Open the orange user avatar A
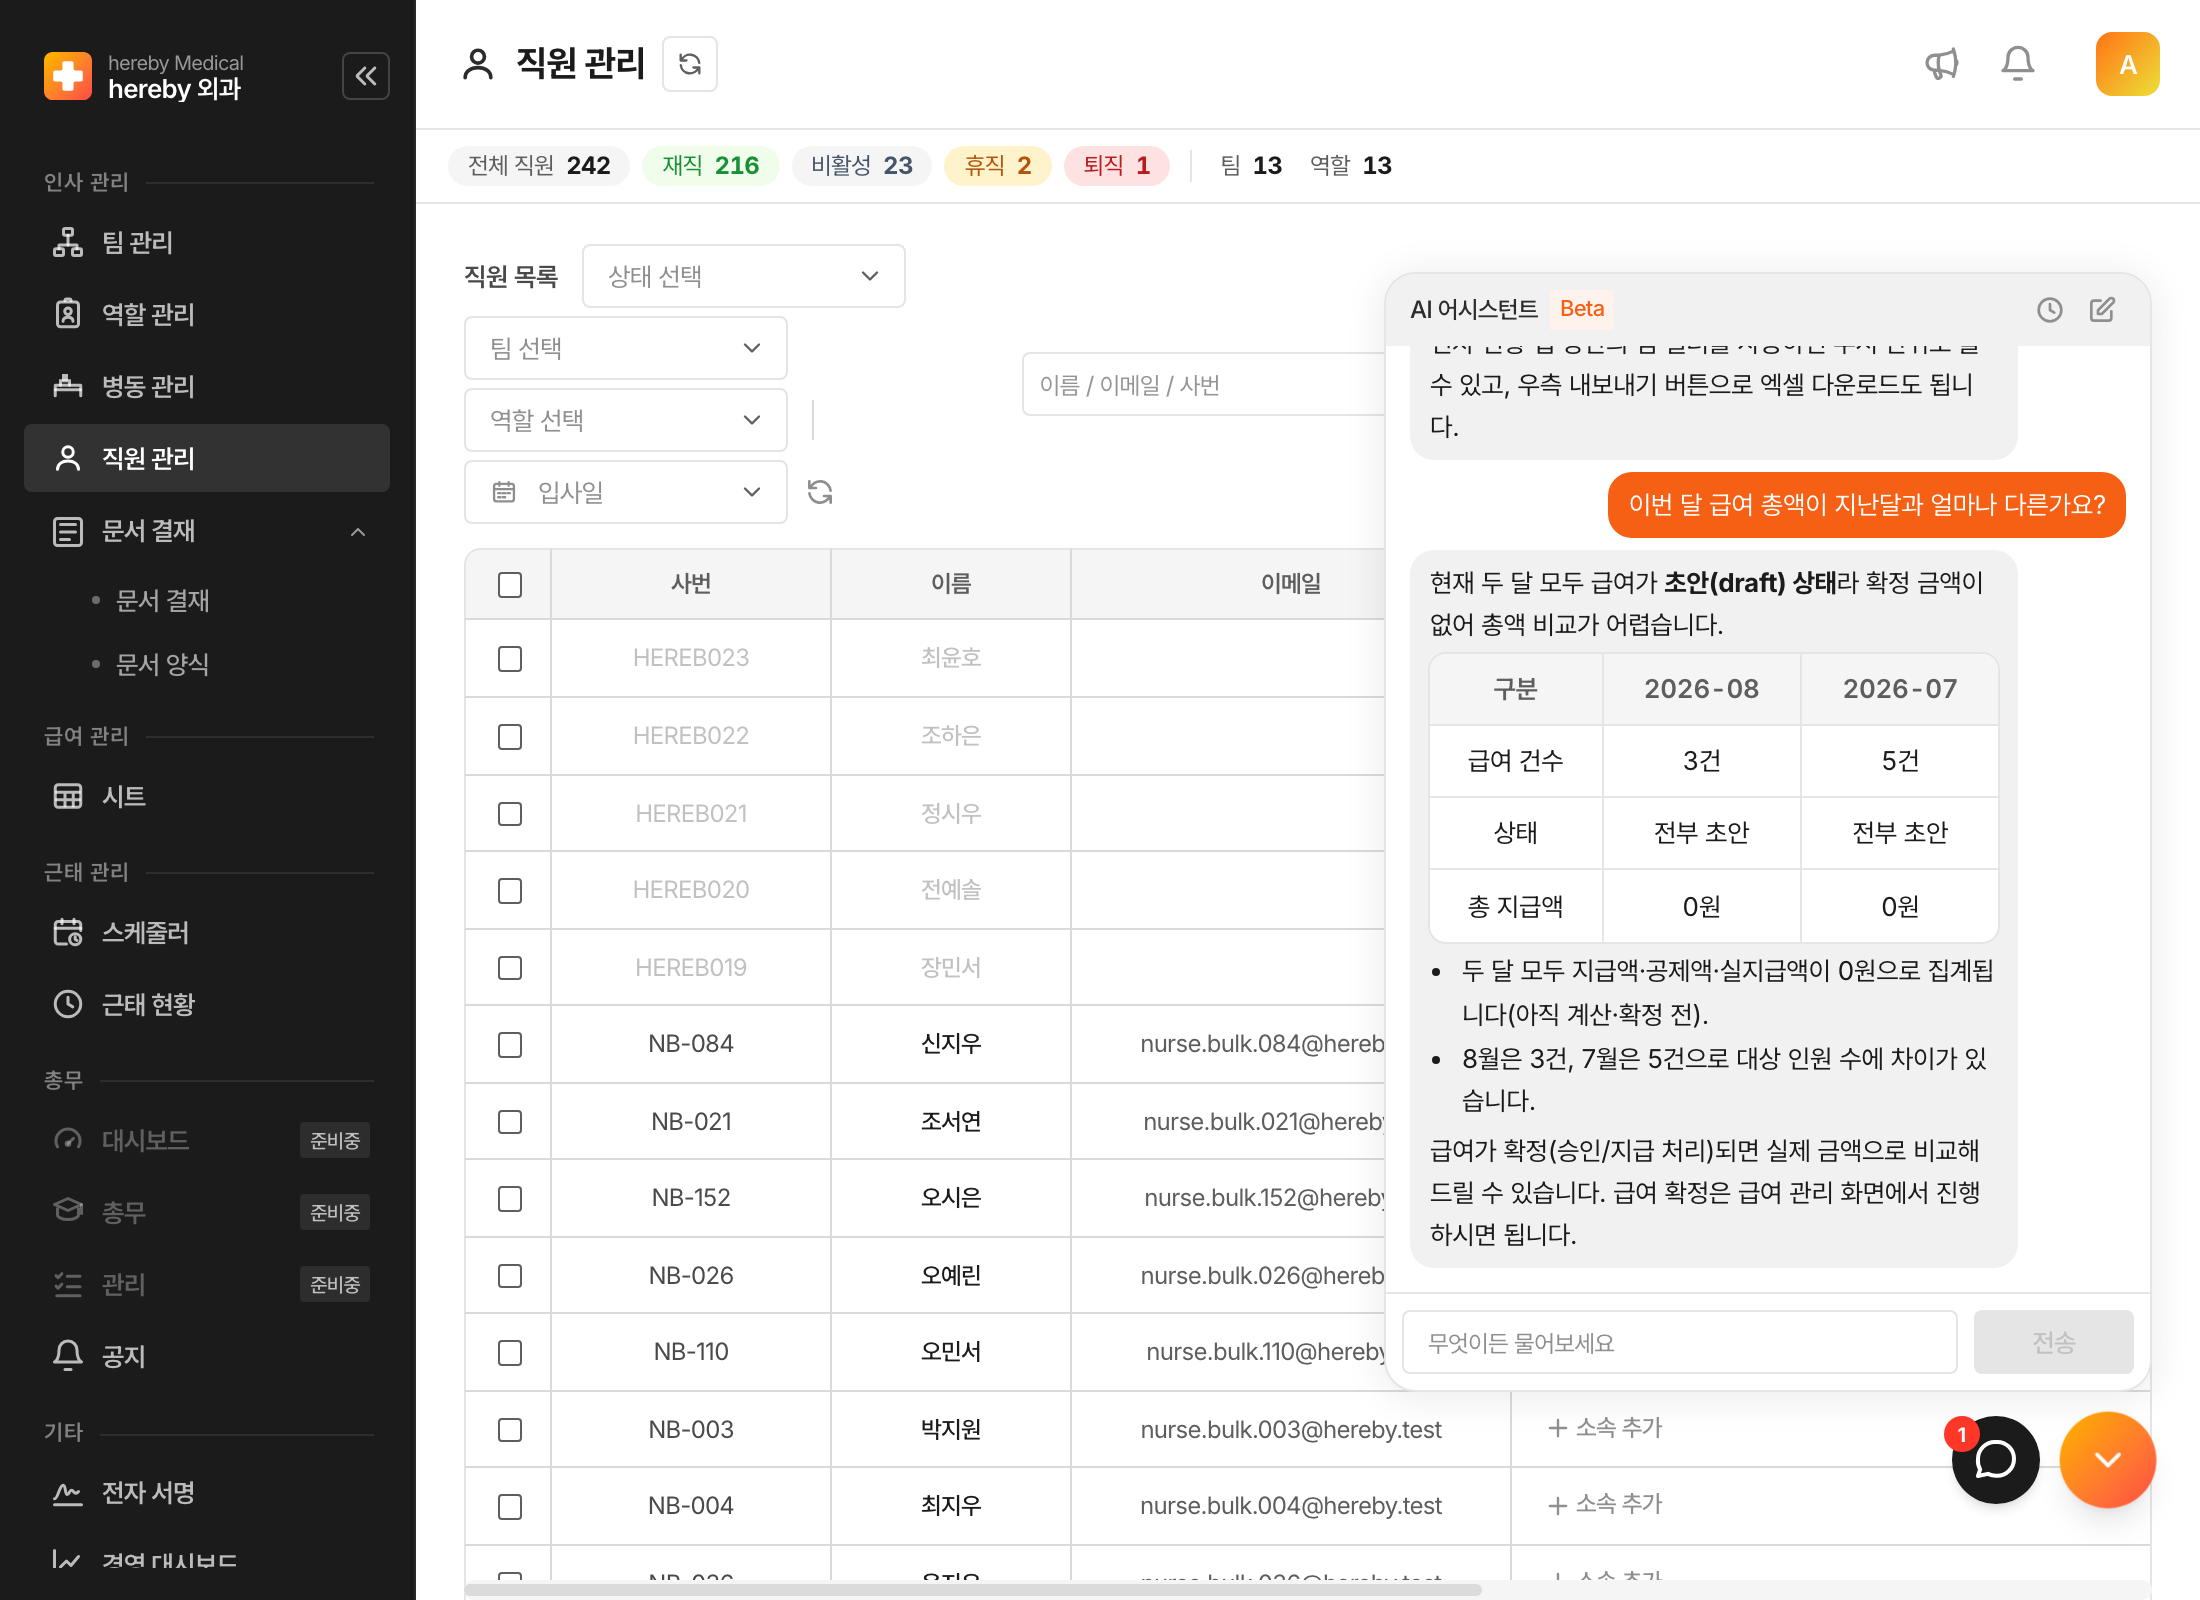The height and width of the screenshot is (1600, 2200). pyautogui.click(x=2128, y=65)
